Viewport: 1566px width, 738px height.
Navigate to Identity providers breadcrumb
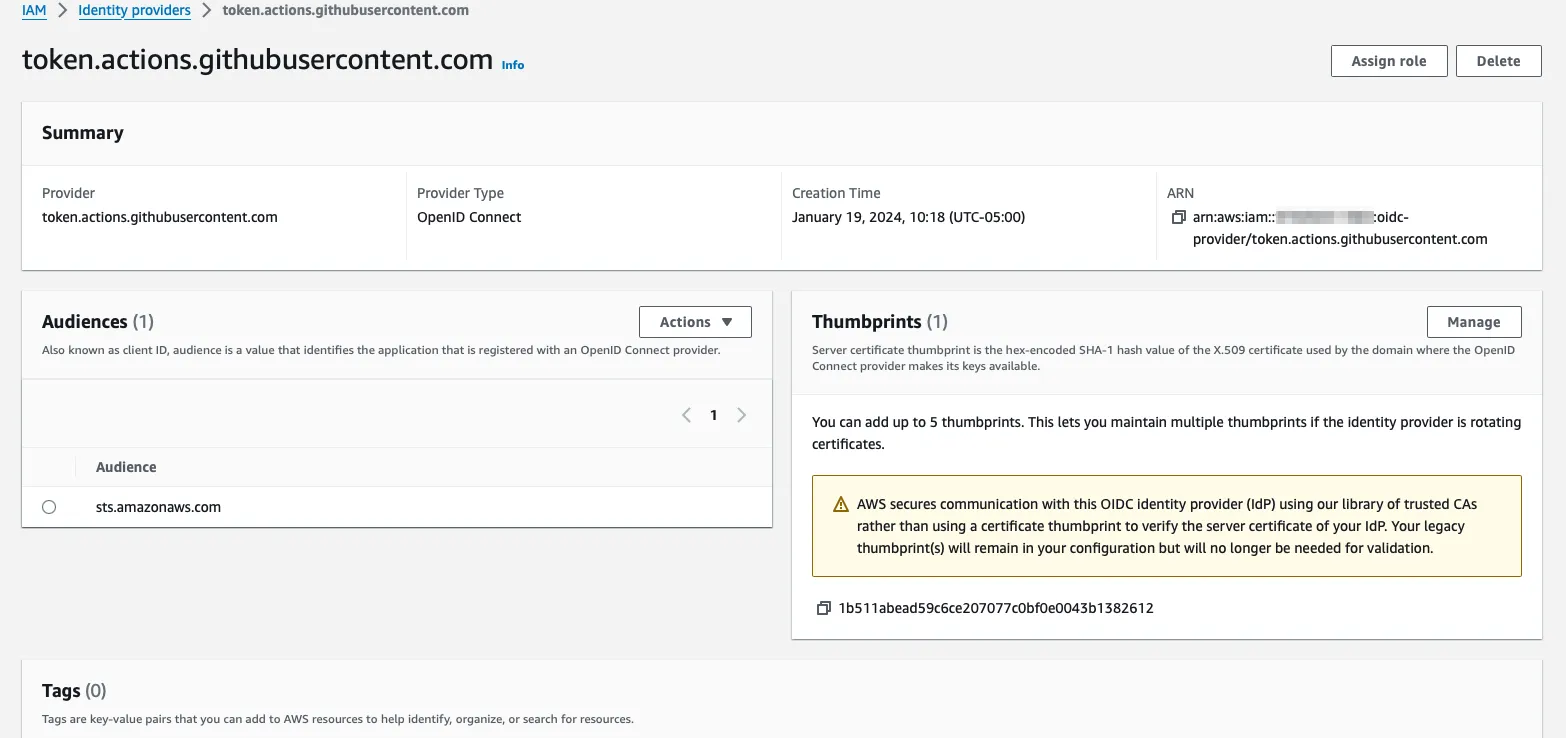pos(134,10)
